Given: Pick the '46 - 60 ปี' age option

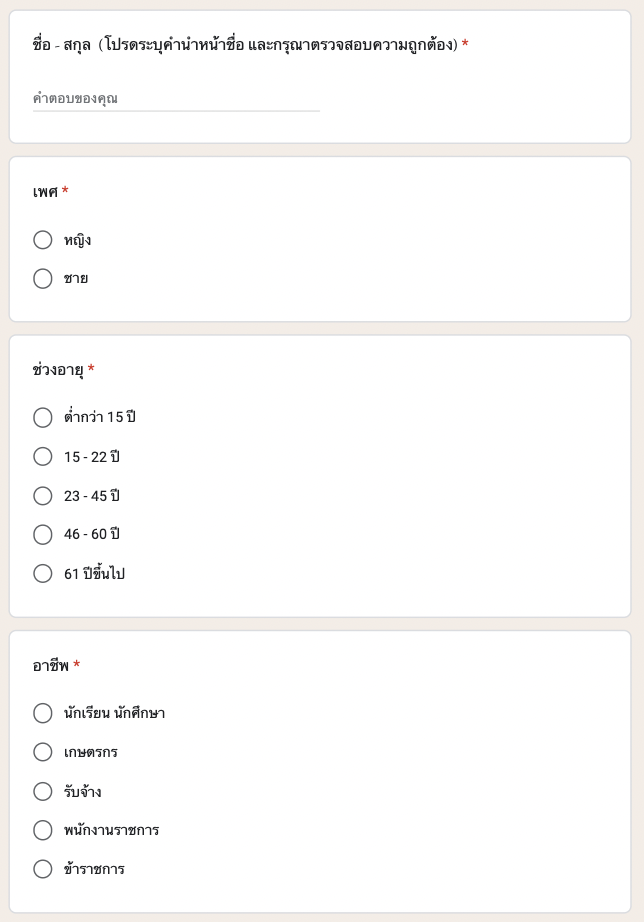Looking at the screenshot, I should click(x=43, y=535).
